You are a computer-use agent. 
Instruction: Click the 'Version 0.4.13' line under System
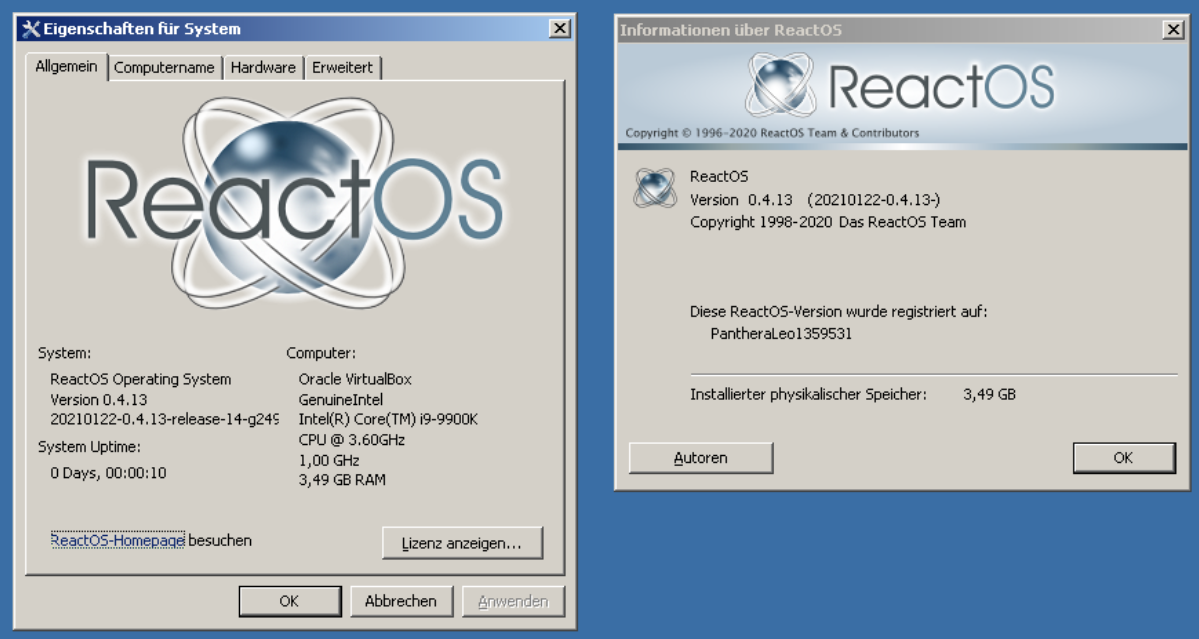pyautogui.click(x=99, y=400)
